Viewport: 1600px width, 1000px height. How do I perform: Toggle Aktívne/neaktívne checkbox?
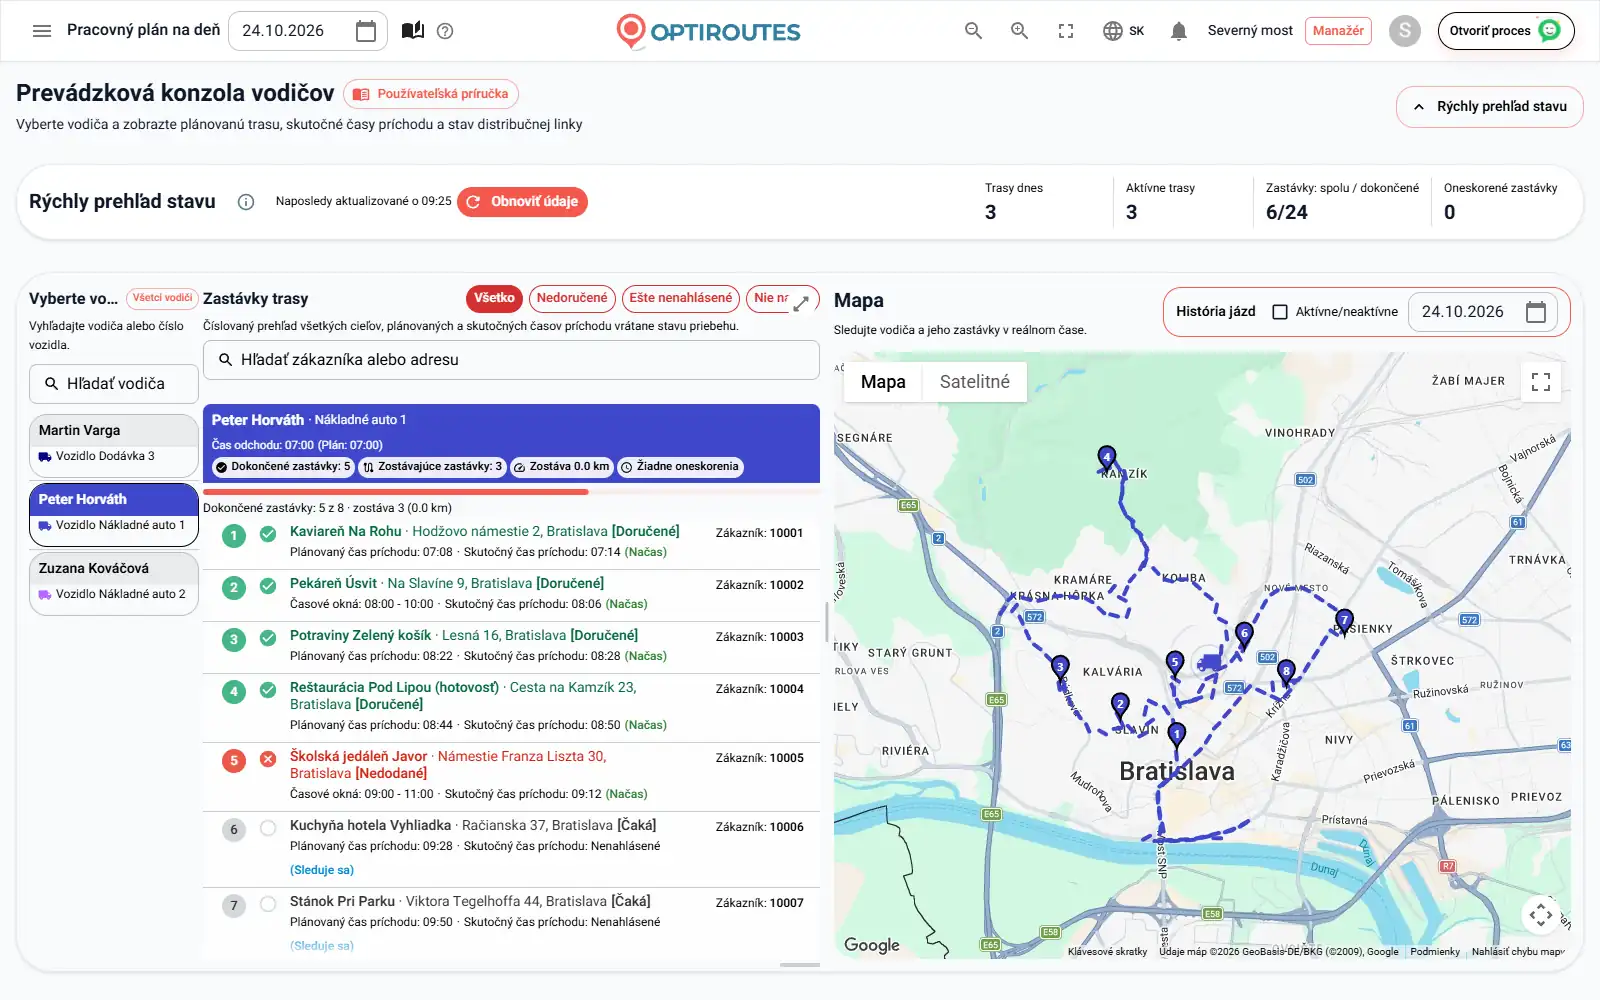tap(1280, 312)
